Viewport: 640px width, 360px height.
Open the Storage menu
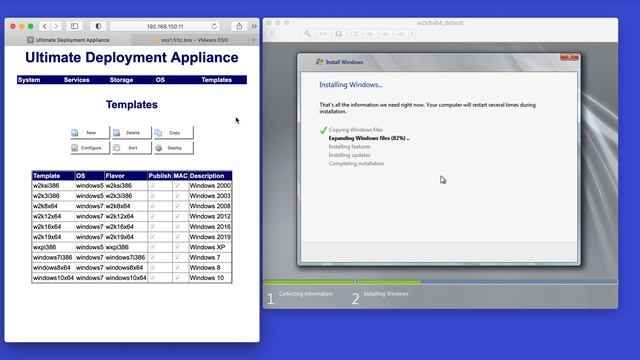point(121,80)
